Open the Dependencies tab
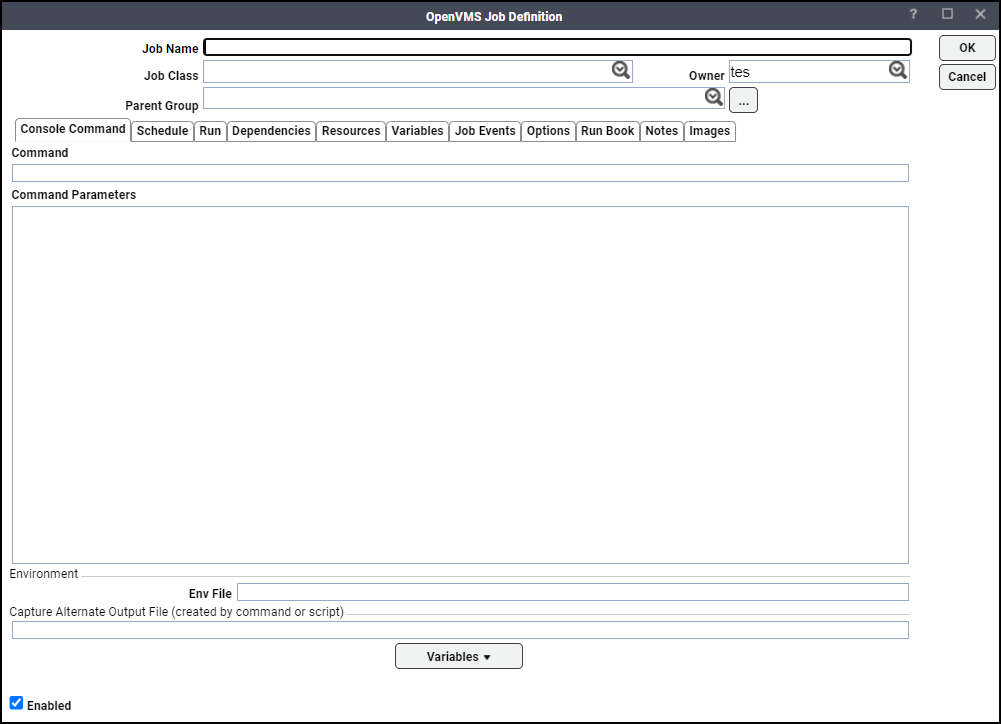1001x724 pixels. click(271, 131)
